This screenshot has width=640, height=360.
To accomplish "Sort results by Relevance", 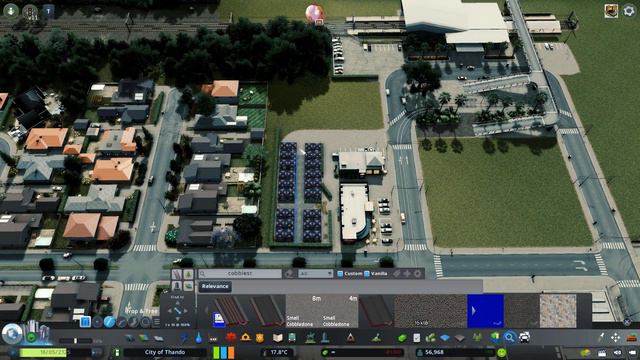I will 215,286.
